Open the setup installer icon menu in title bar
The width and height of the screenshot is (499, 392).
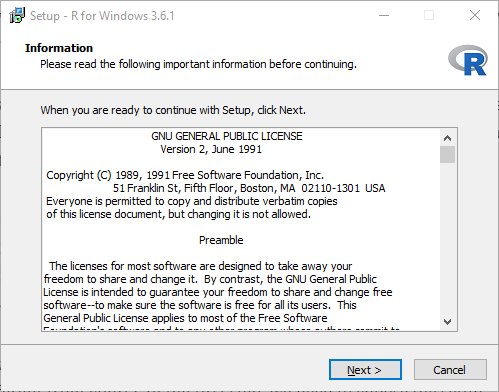17,15
